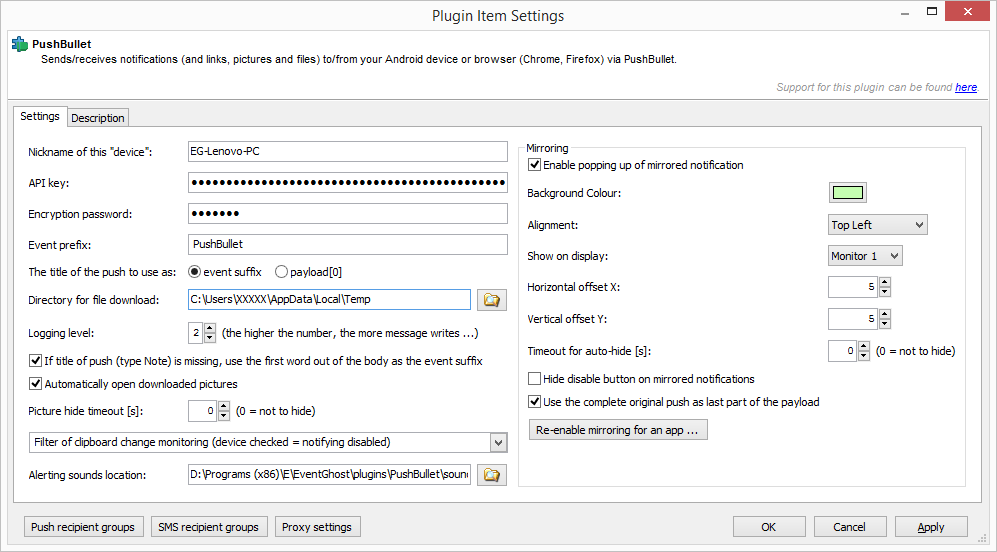This screenshot has width=997, height=552.
Task: Open the Alignment Top Left dropdown
Action: click(877, 225)
